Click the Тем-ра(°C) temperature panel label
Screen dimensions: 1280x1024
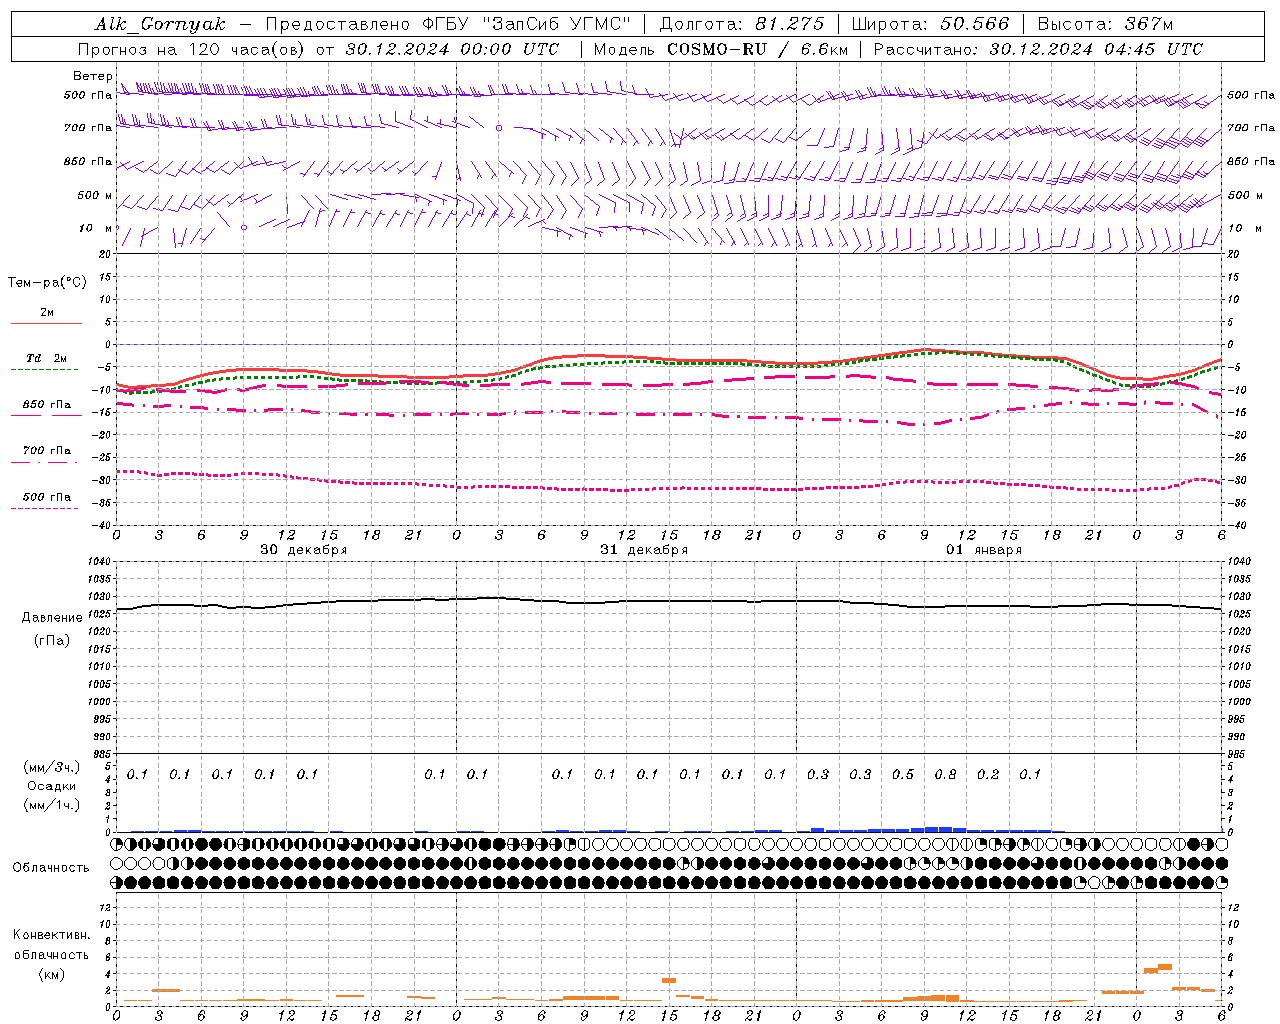(x=47, y=283)
